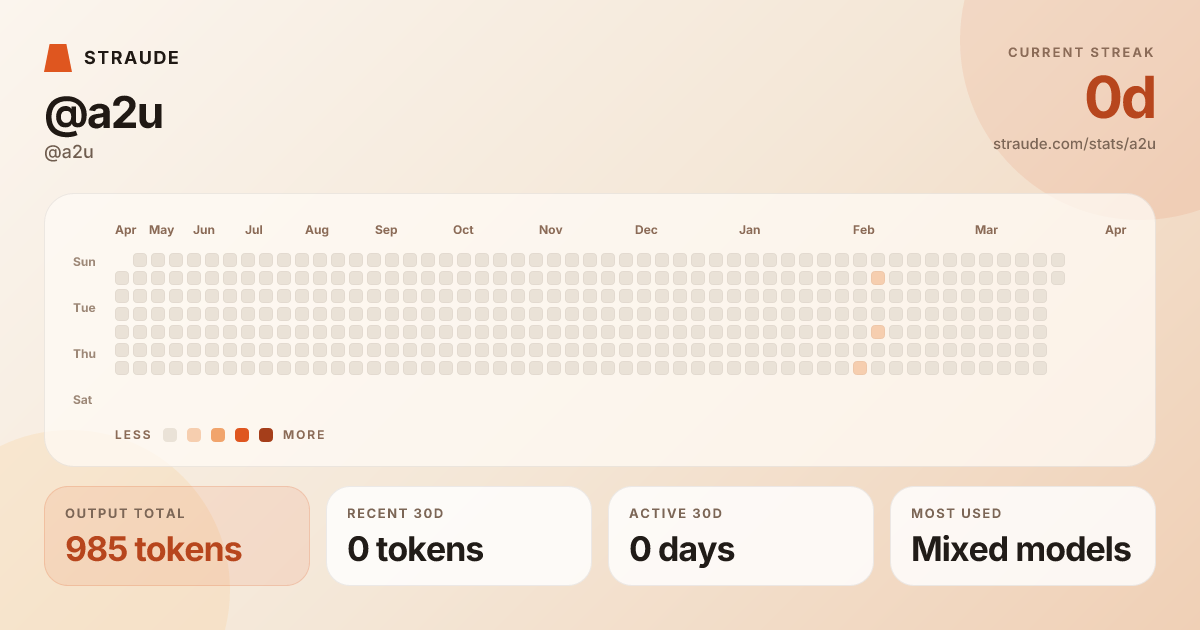This screenshot has width=1200, height=630.
Task: Click the STRAUDE brand name text
Action: pos(131,58)
